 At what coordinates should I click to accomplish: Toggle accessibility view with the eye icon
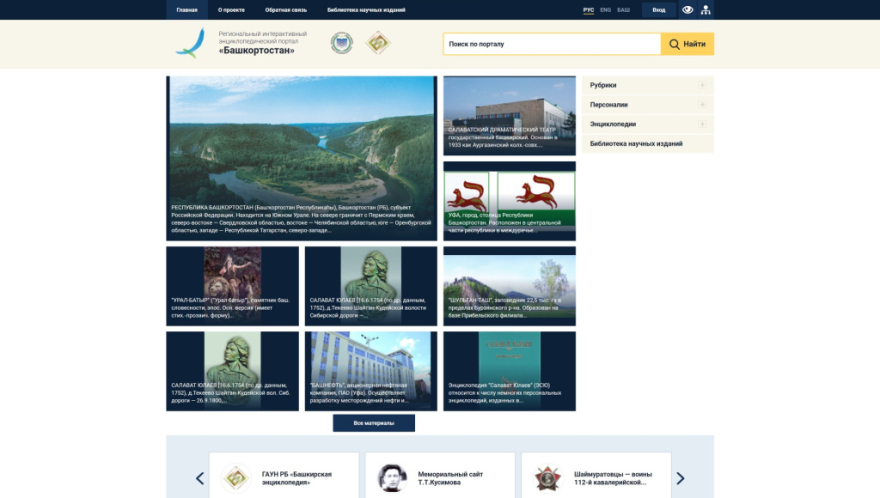pyautogui.click(x=687, y=10)
